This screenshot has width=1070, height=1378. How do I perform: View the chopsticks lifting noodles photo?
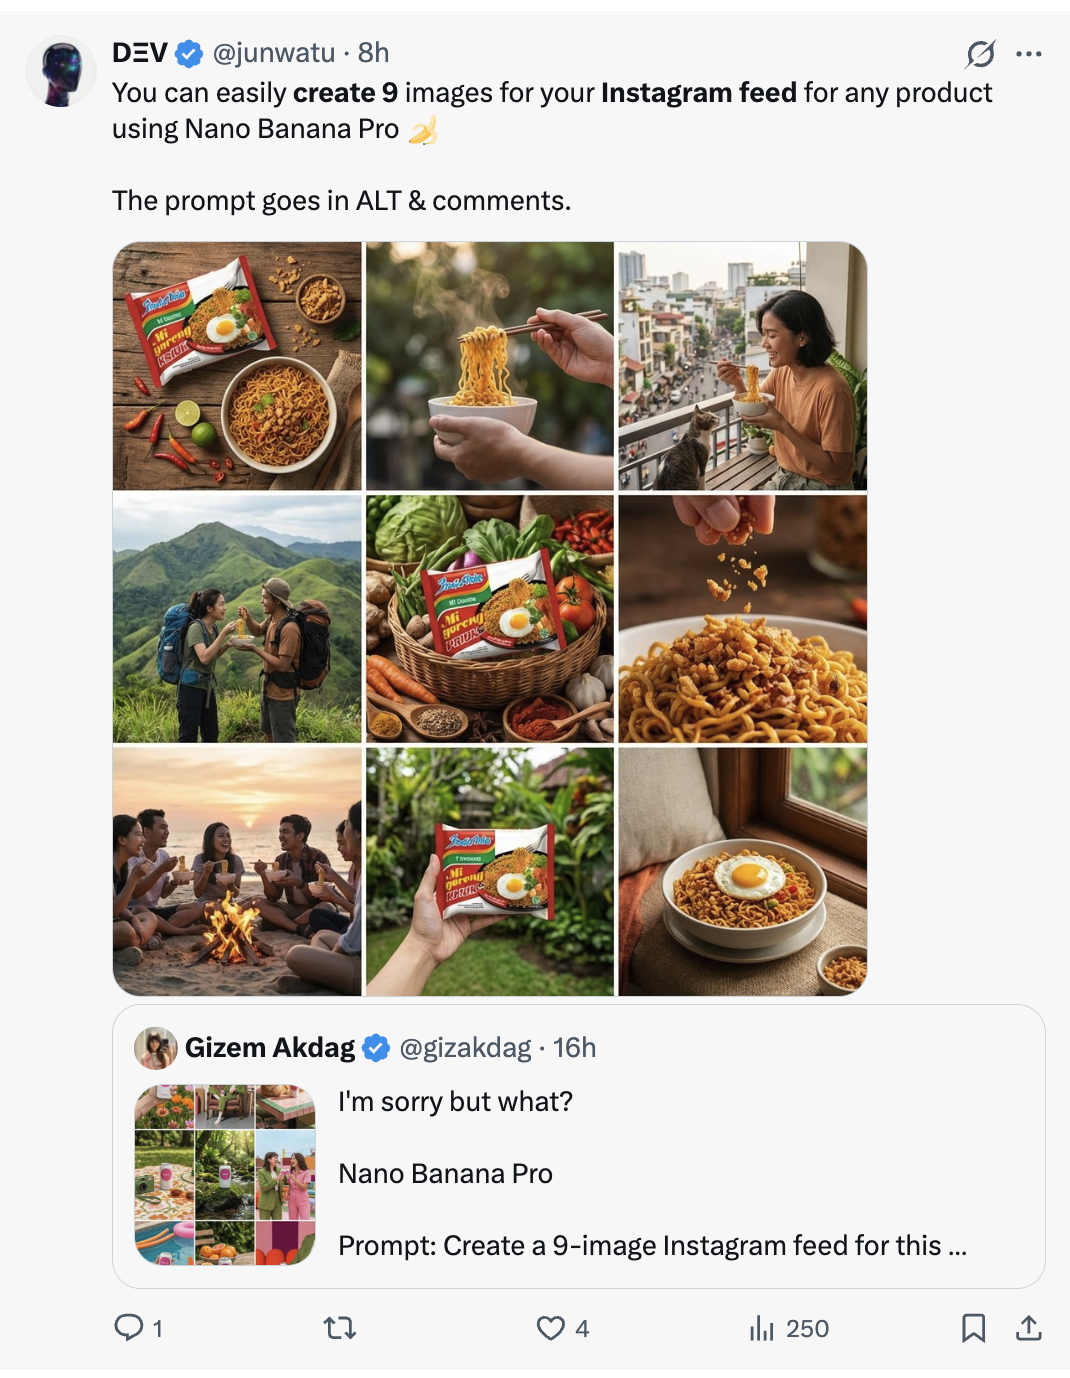490,366
